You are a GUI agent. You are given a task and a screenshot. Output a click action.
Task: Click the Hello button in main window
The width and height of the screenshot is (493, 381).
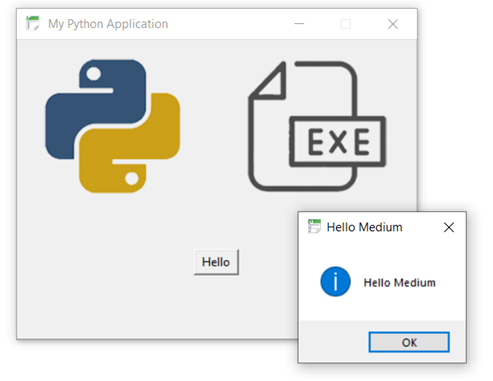click(216, 262)
